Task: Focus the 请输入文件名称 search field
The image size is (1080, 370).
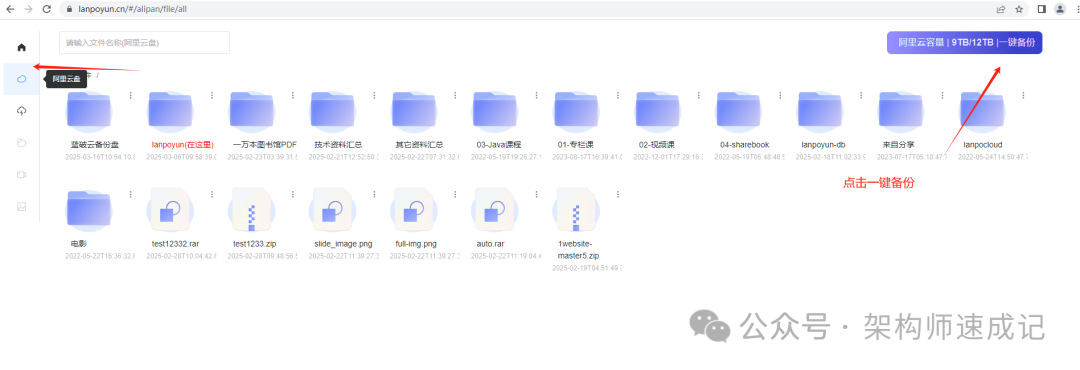Action: pos(145,43)
